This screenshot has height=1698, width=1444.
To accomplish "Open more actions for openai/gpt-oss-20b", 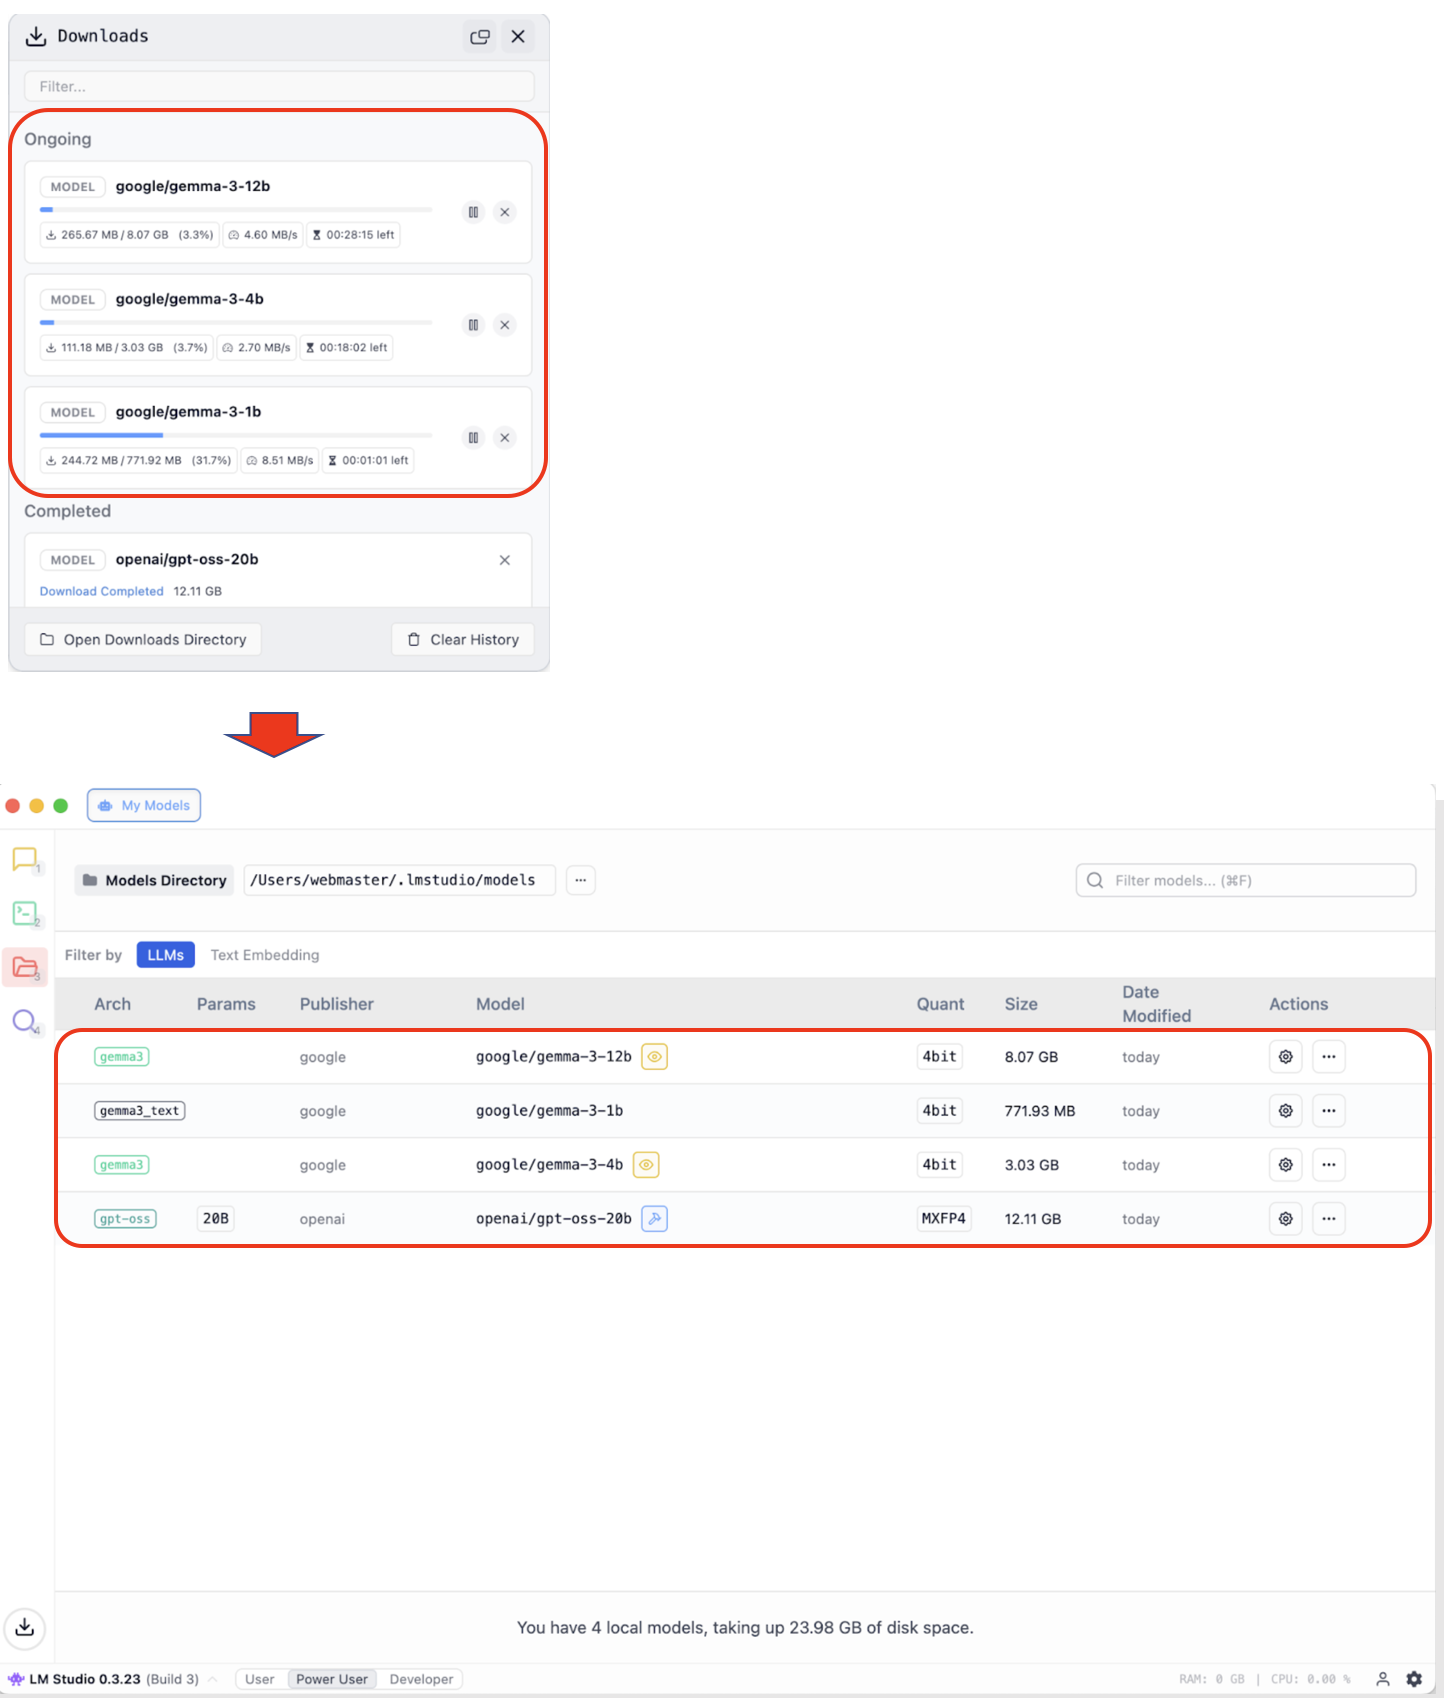I will [x=1329, y=1219].
